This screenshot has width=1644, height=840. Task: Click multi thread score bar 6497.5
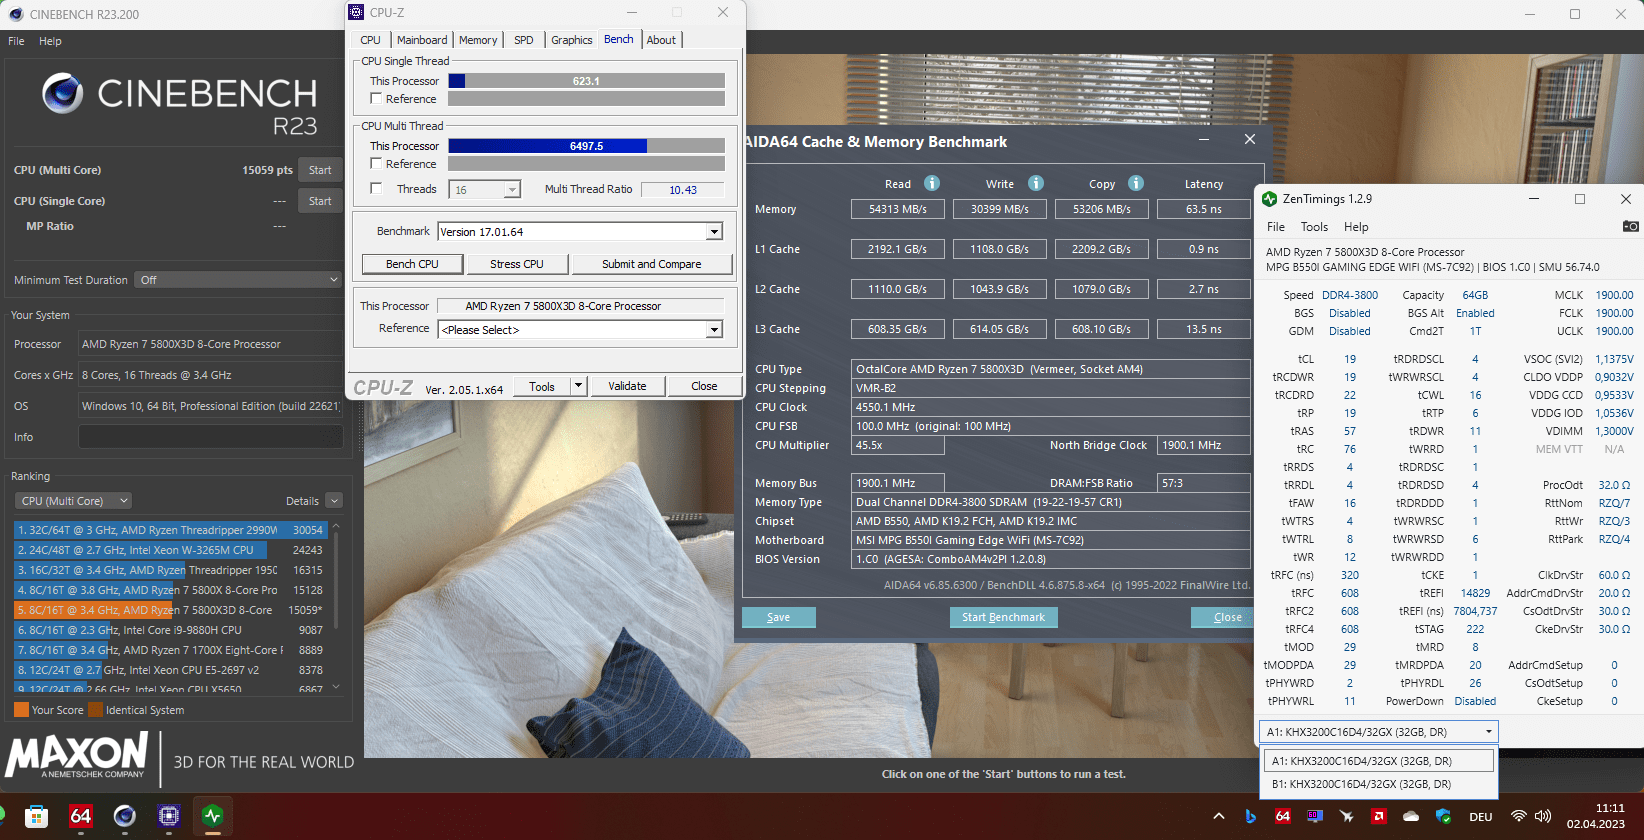(x=586, y=146)
